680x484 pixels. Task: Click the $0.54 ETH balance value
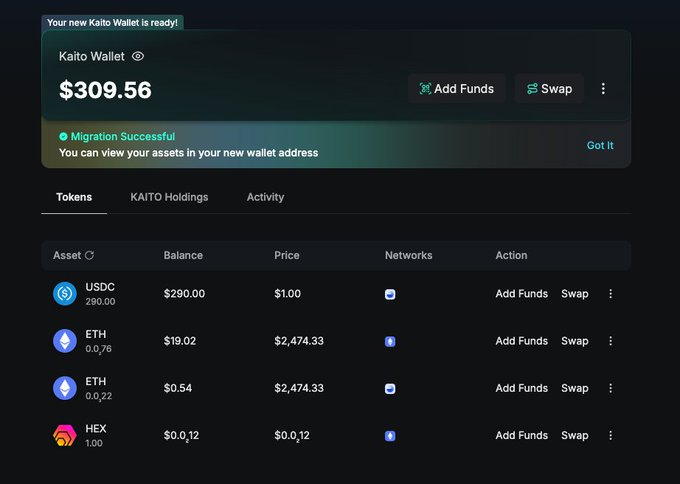(x=178, y=388)
